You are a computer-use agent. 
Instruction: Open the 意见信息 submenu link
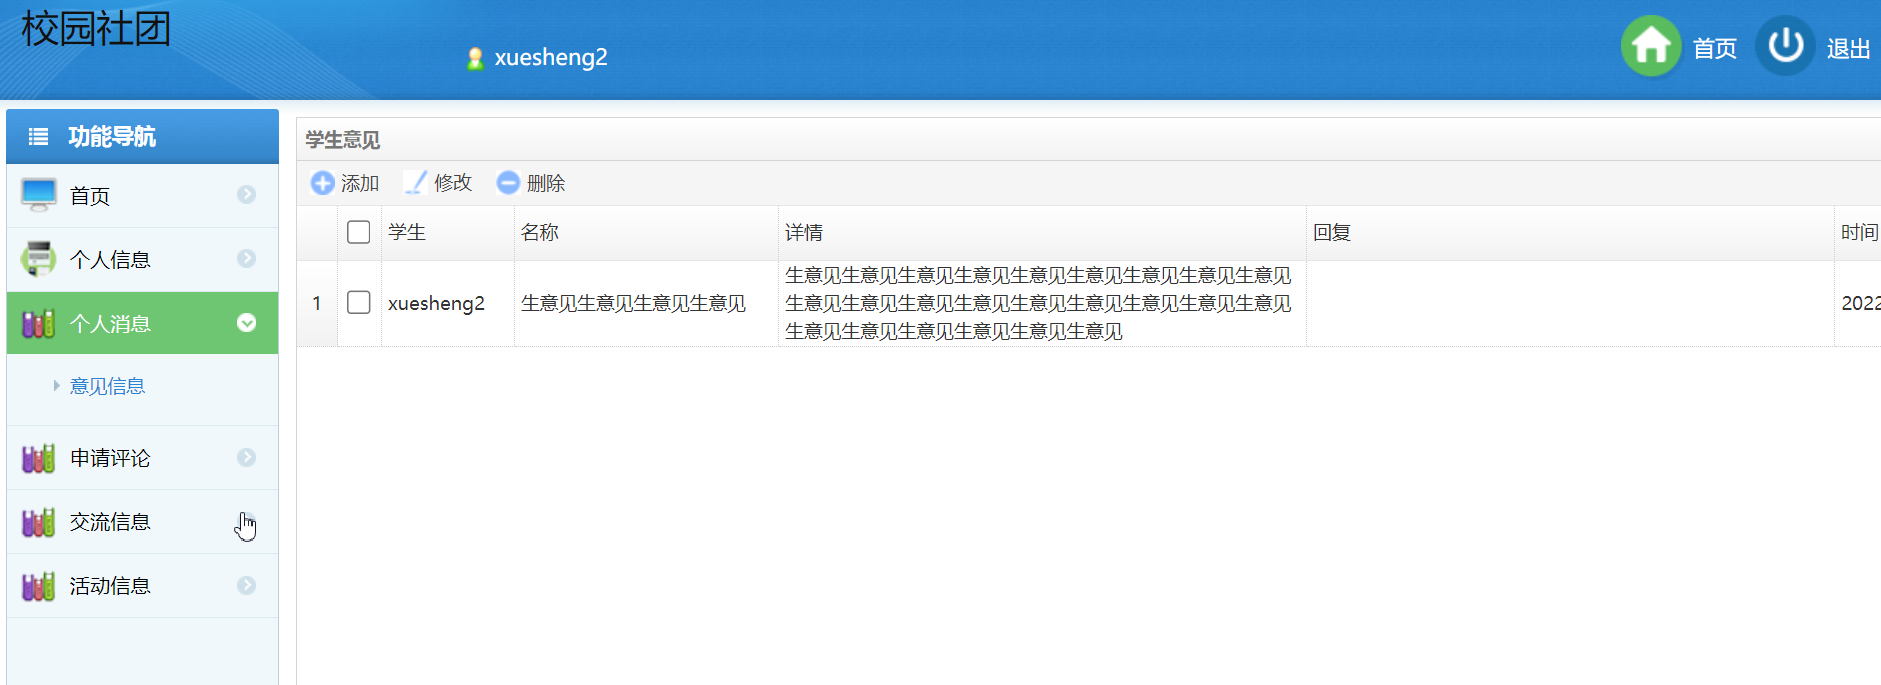(x=107, y=386)
